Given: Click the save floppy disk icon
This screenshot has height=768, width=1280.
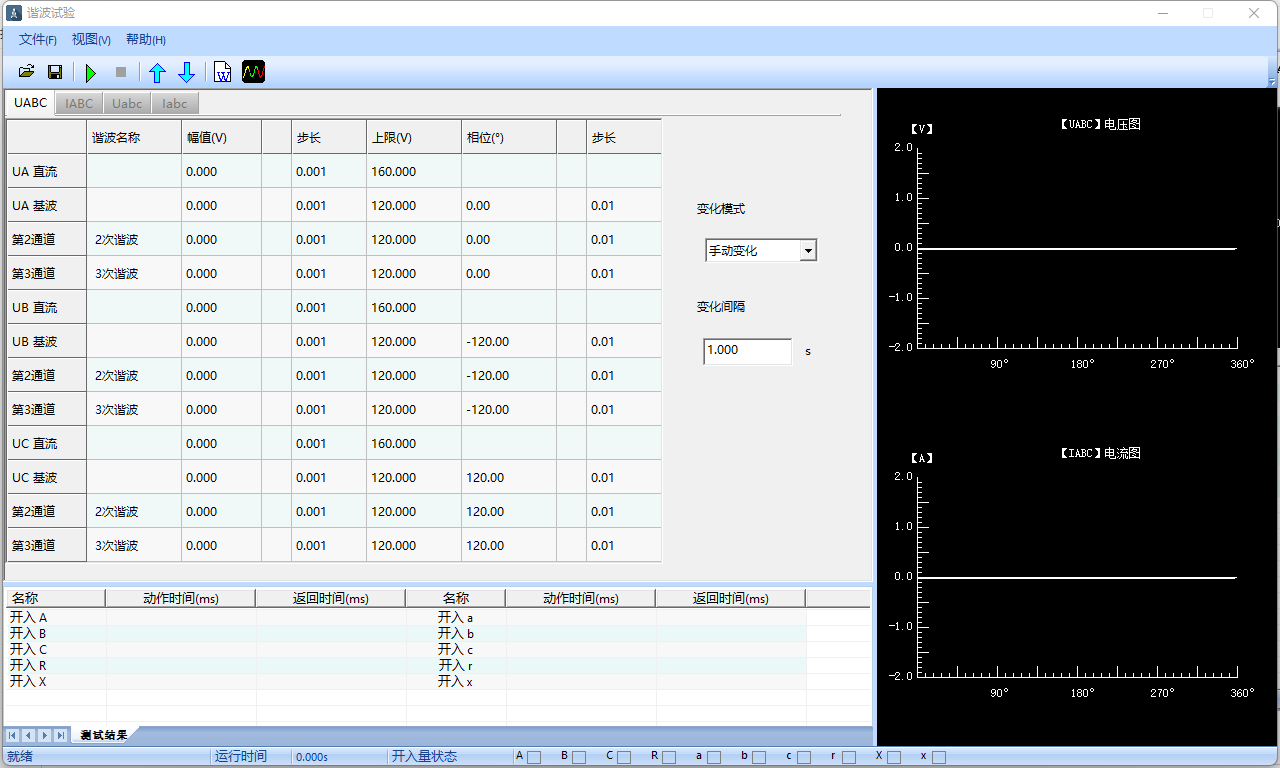Looking at the screenshot, I should pos(55,72).
